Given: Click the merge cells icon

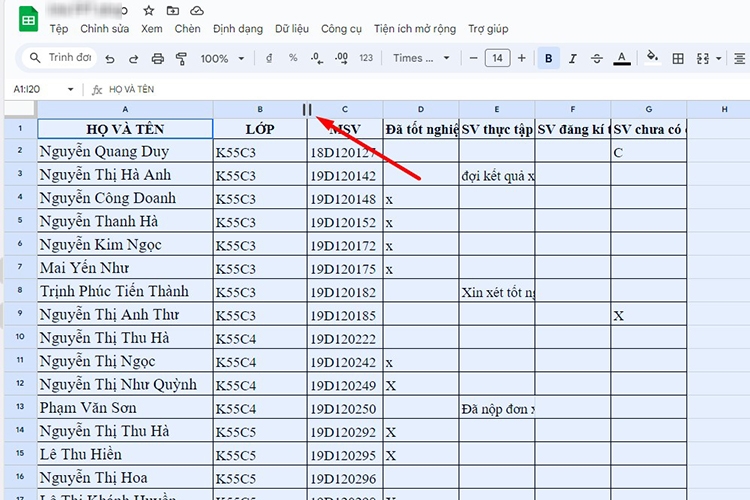Looking at the screenshot, I should [x=703, y=58].
